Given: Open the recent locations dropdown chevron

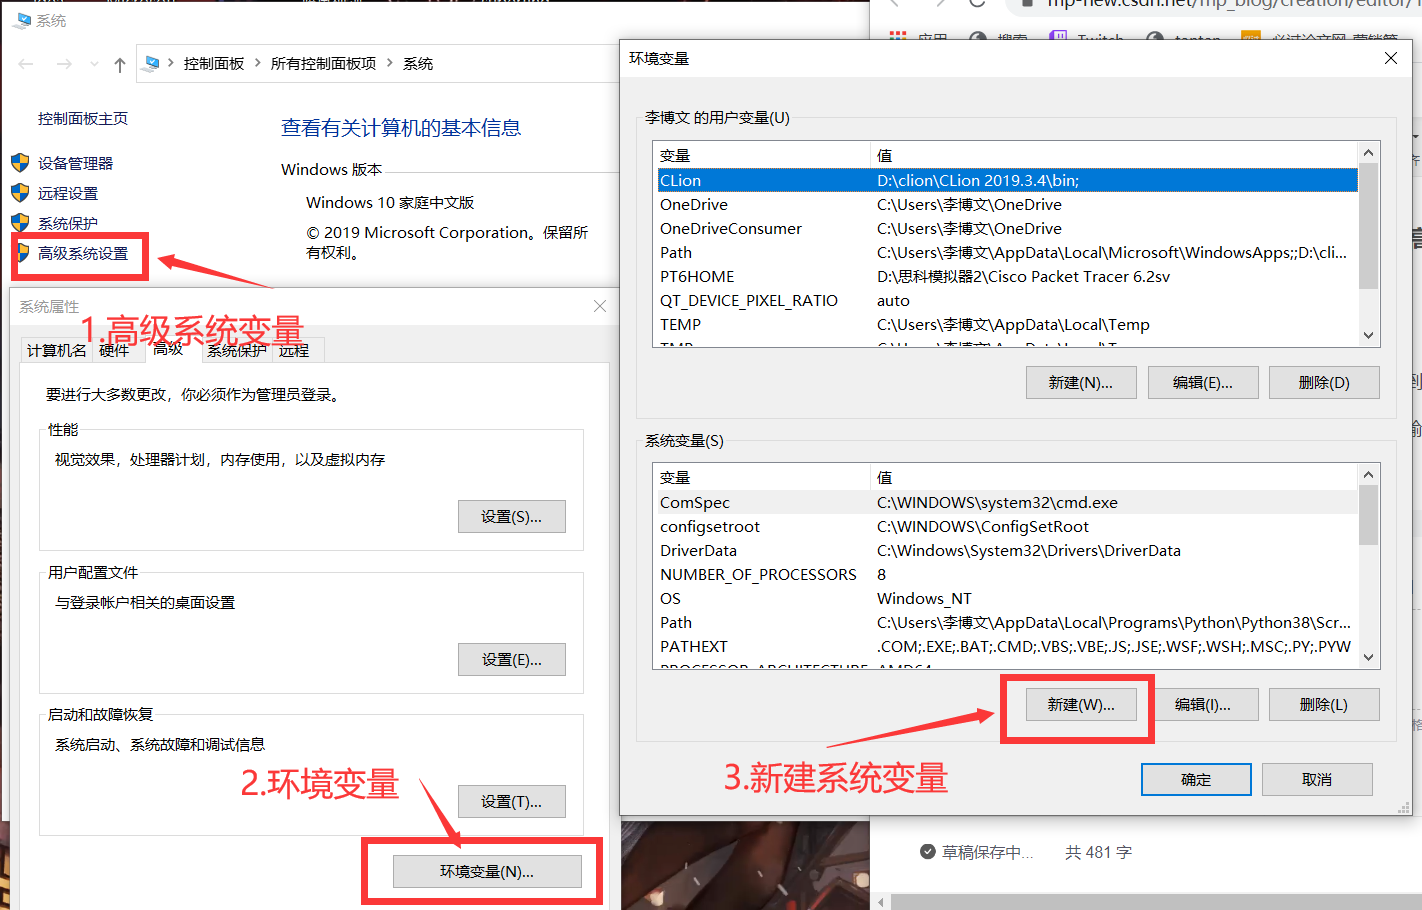Looking at the screenshot, I should point(94,64).
